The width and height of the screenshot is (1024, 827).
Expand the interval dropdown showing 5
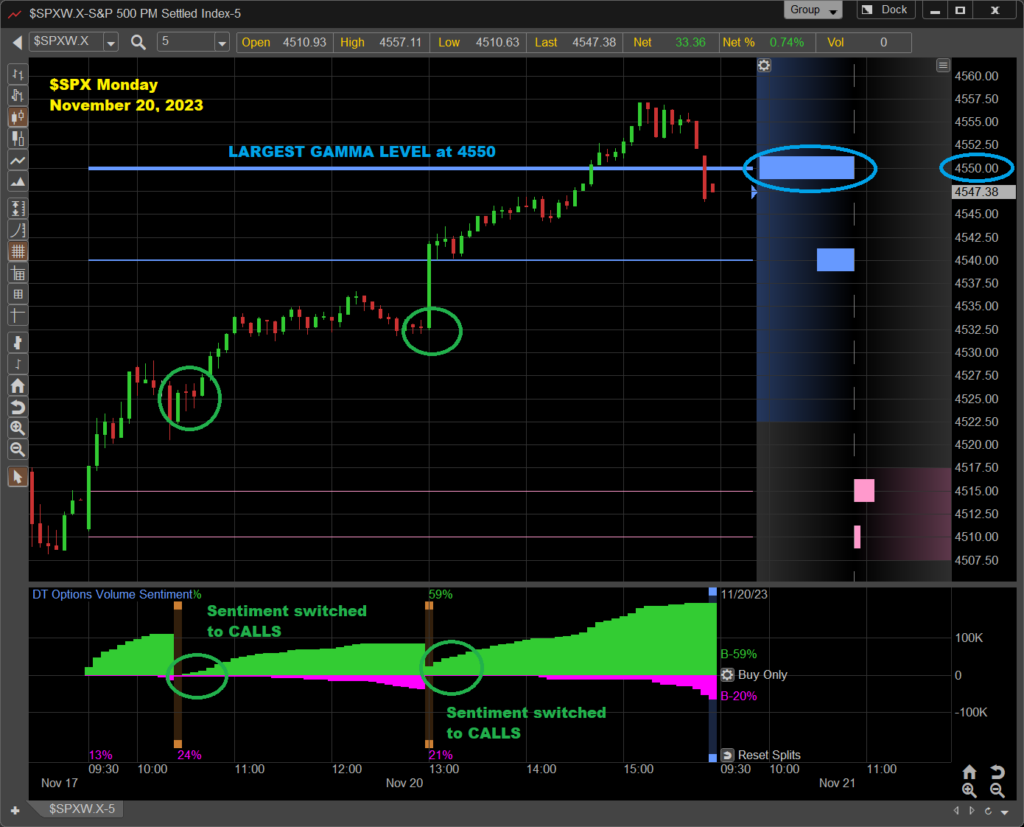coord(221,43)
